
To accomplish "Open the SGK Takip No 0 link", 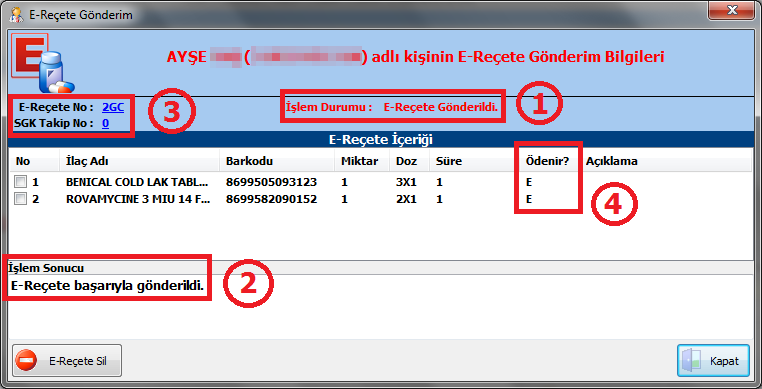I will coord(105,123).
